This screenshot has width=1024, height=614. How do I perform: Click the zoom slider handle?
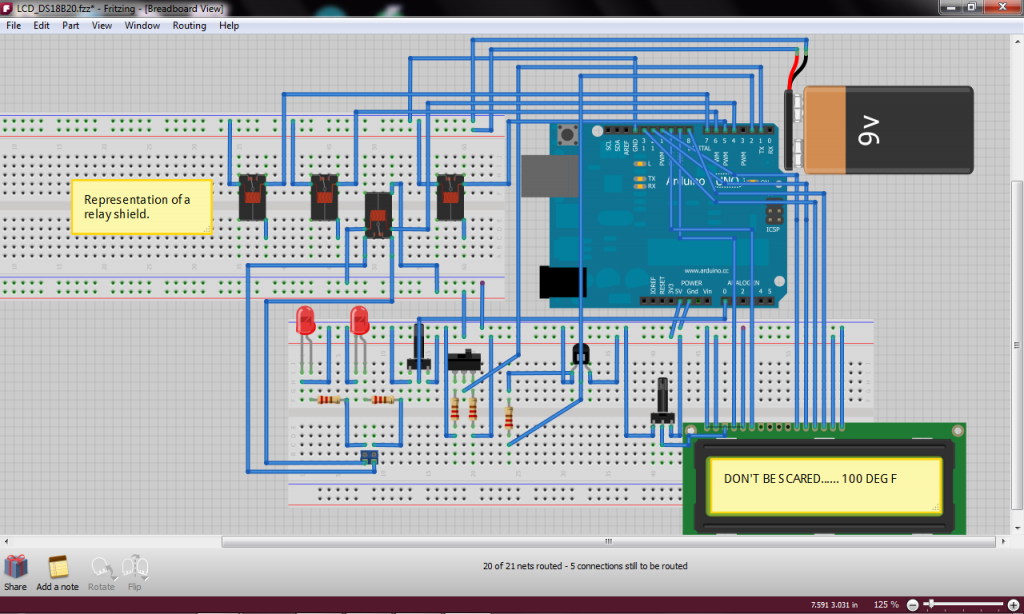click(x=932, y=605)
